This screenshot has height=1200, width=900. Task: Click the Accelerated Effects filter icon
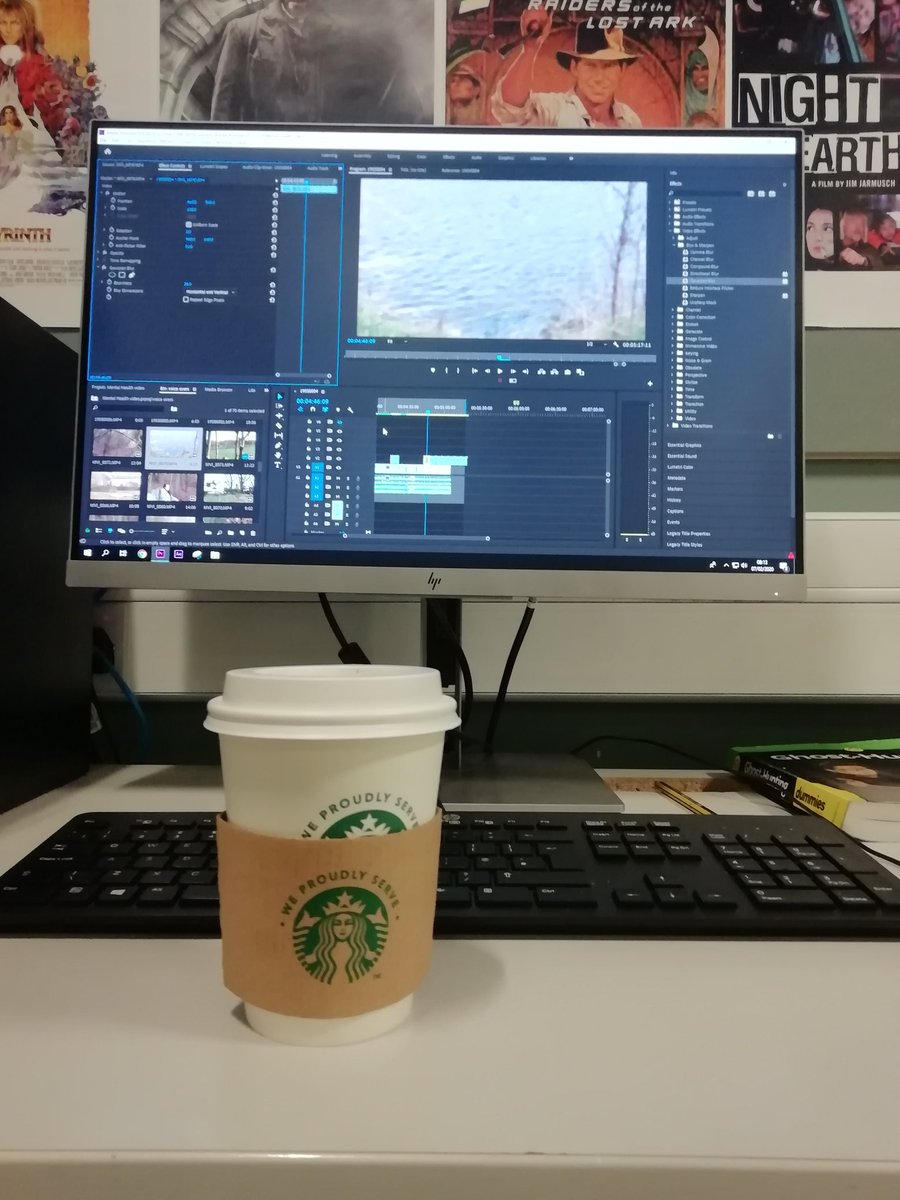click(750, 193)
